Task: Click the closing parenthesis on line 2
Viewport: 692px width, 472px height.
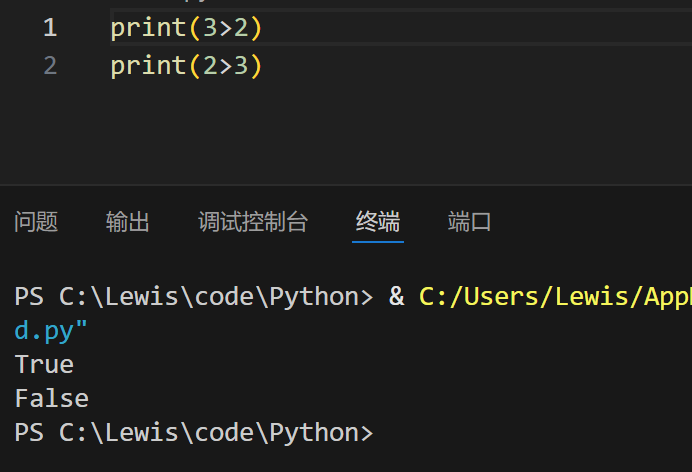Action: pyautogui.click(x=255, y=66)
